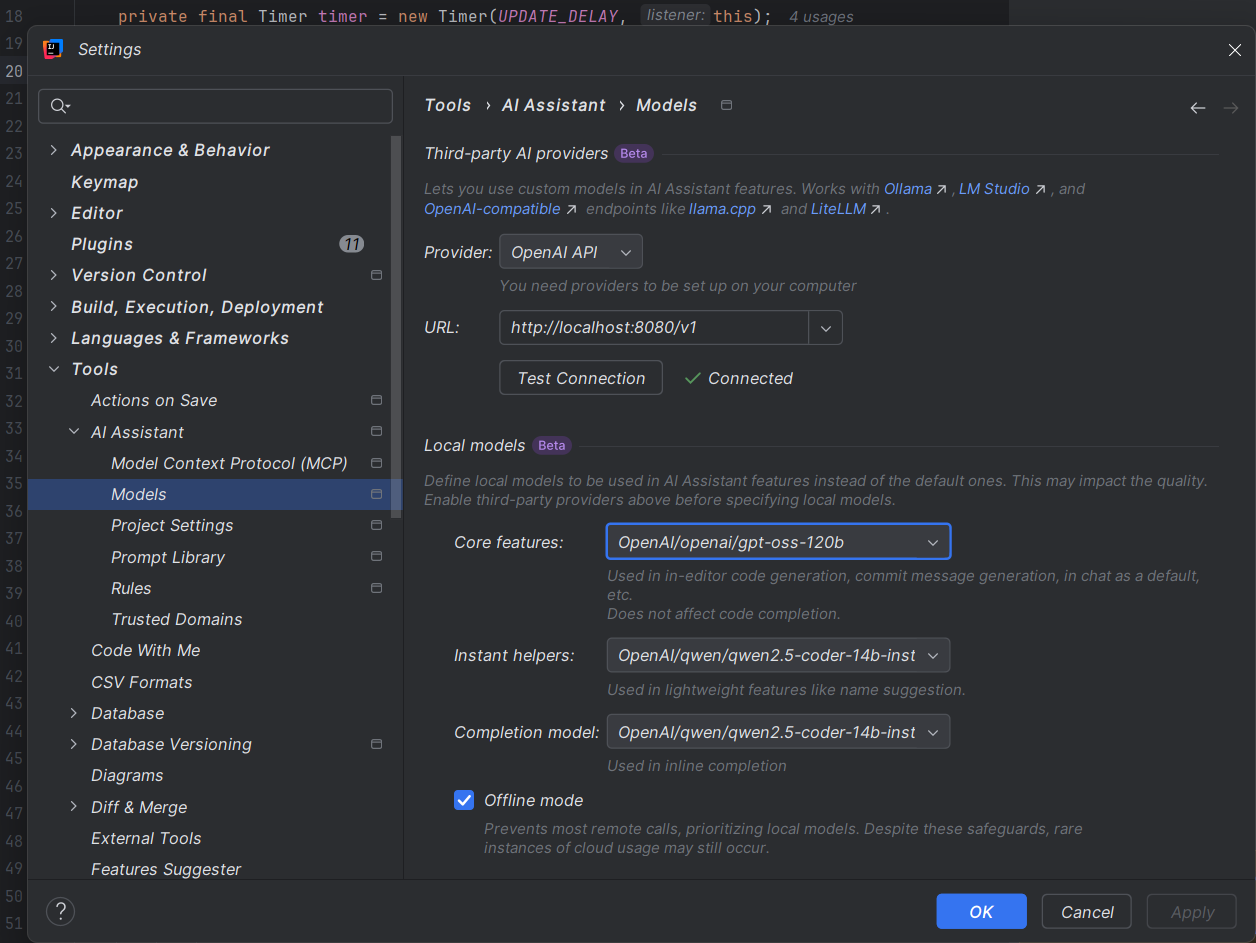Open the URL history dropdown arrow
The image size is (1256, 943).
[x=826, y=327]
